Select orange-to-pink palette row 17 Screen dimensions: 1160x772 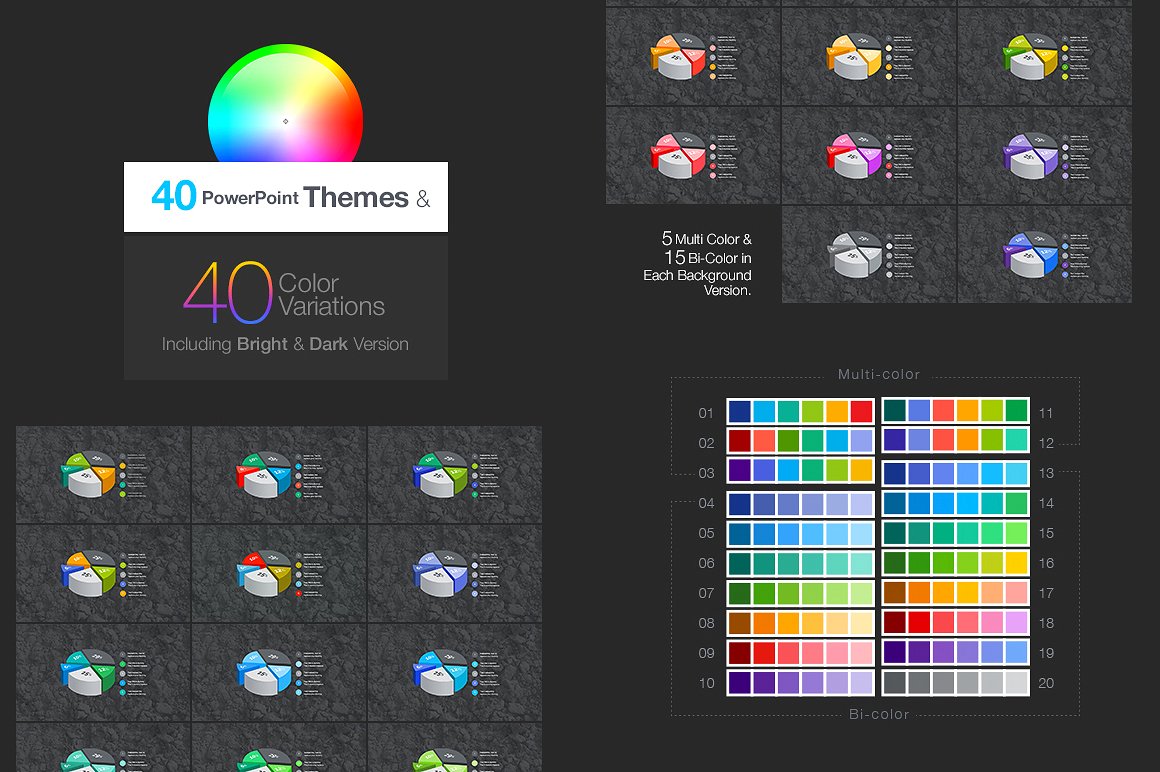955,594
